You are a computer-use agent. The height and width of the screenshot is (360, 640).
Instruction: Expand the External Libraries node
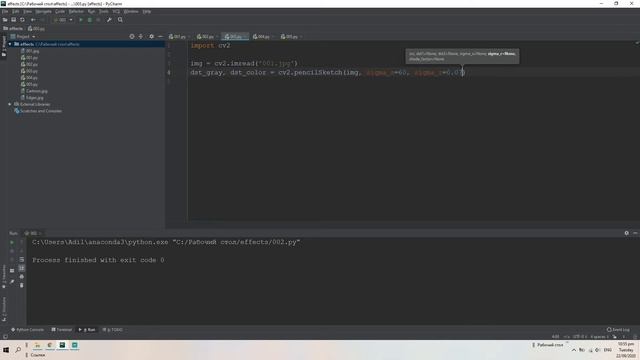pyautogui.click(x=10, y=104)
